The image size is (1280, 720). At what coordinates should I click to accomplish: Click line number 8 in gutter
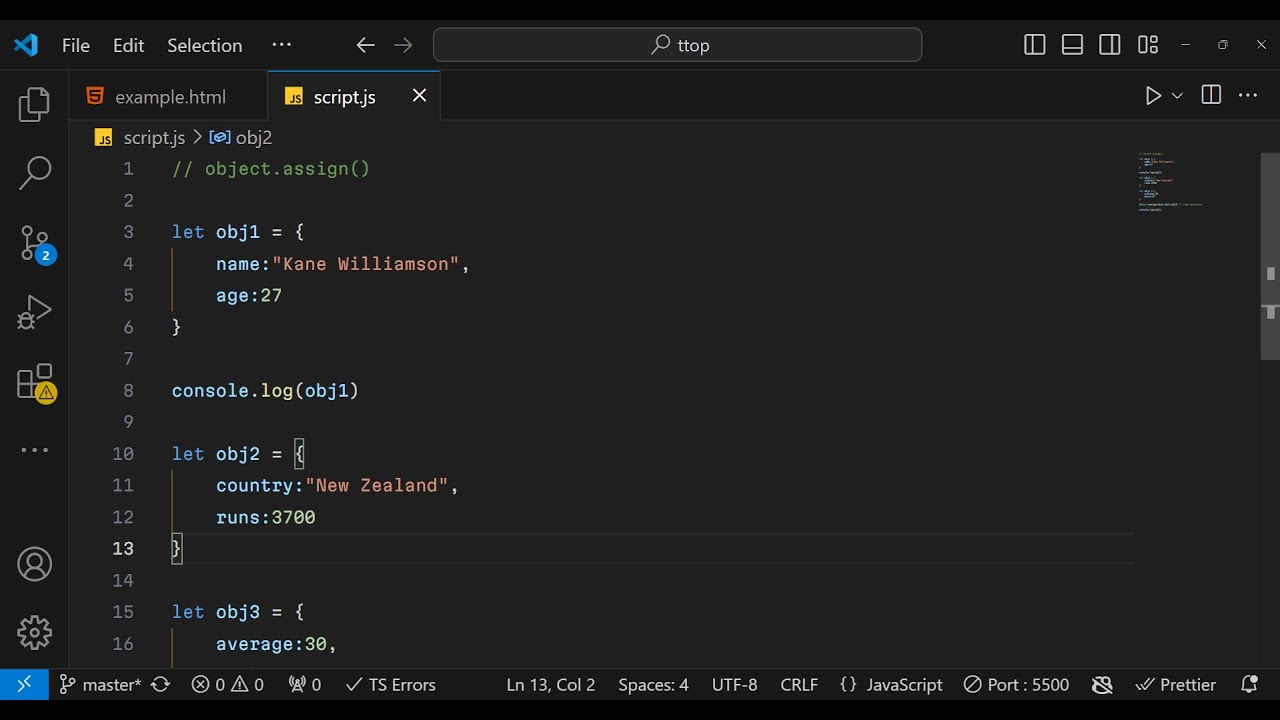[128, 390]
